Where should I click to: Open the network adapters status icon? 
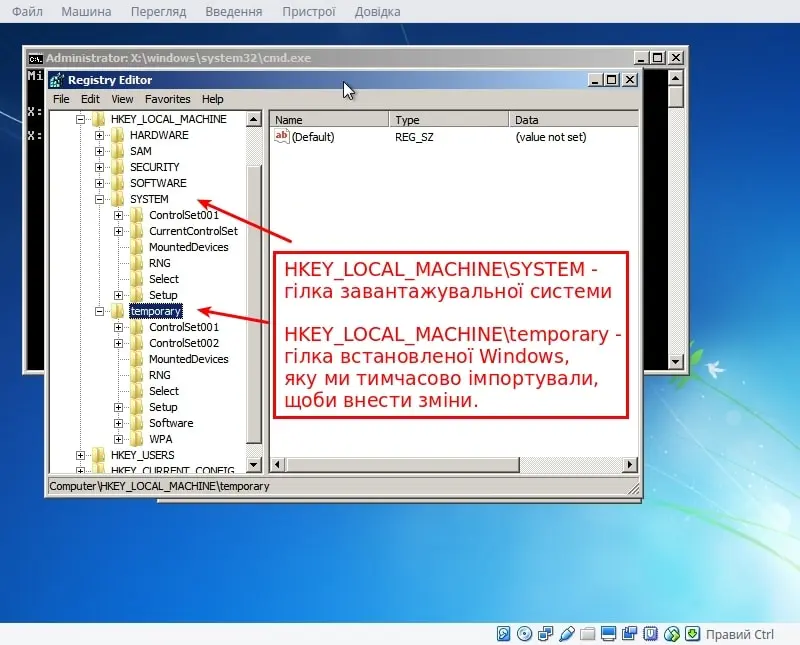545,634
